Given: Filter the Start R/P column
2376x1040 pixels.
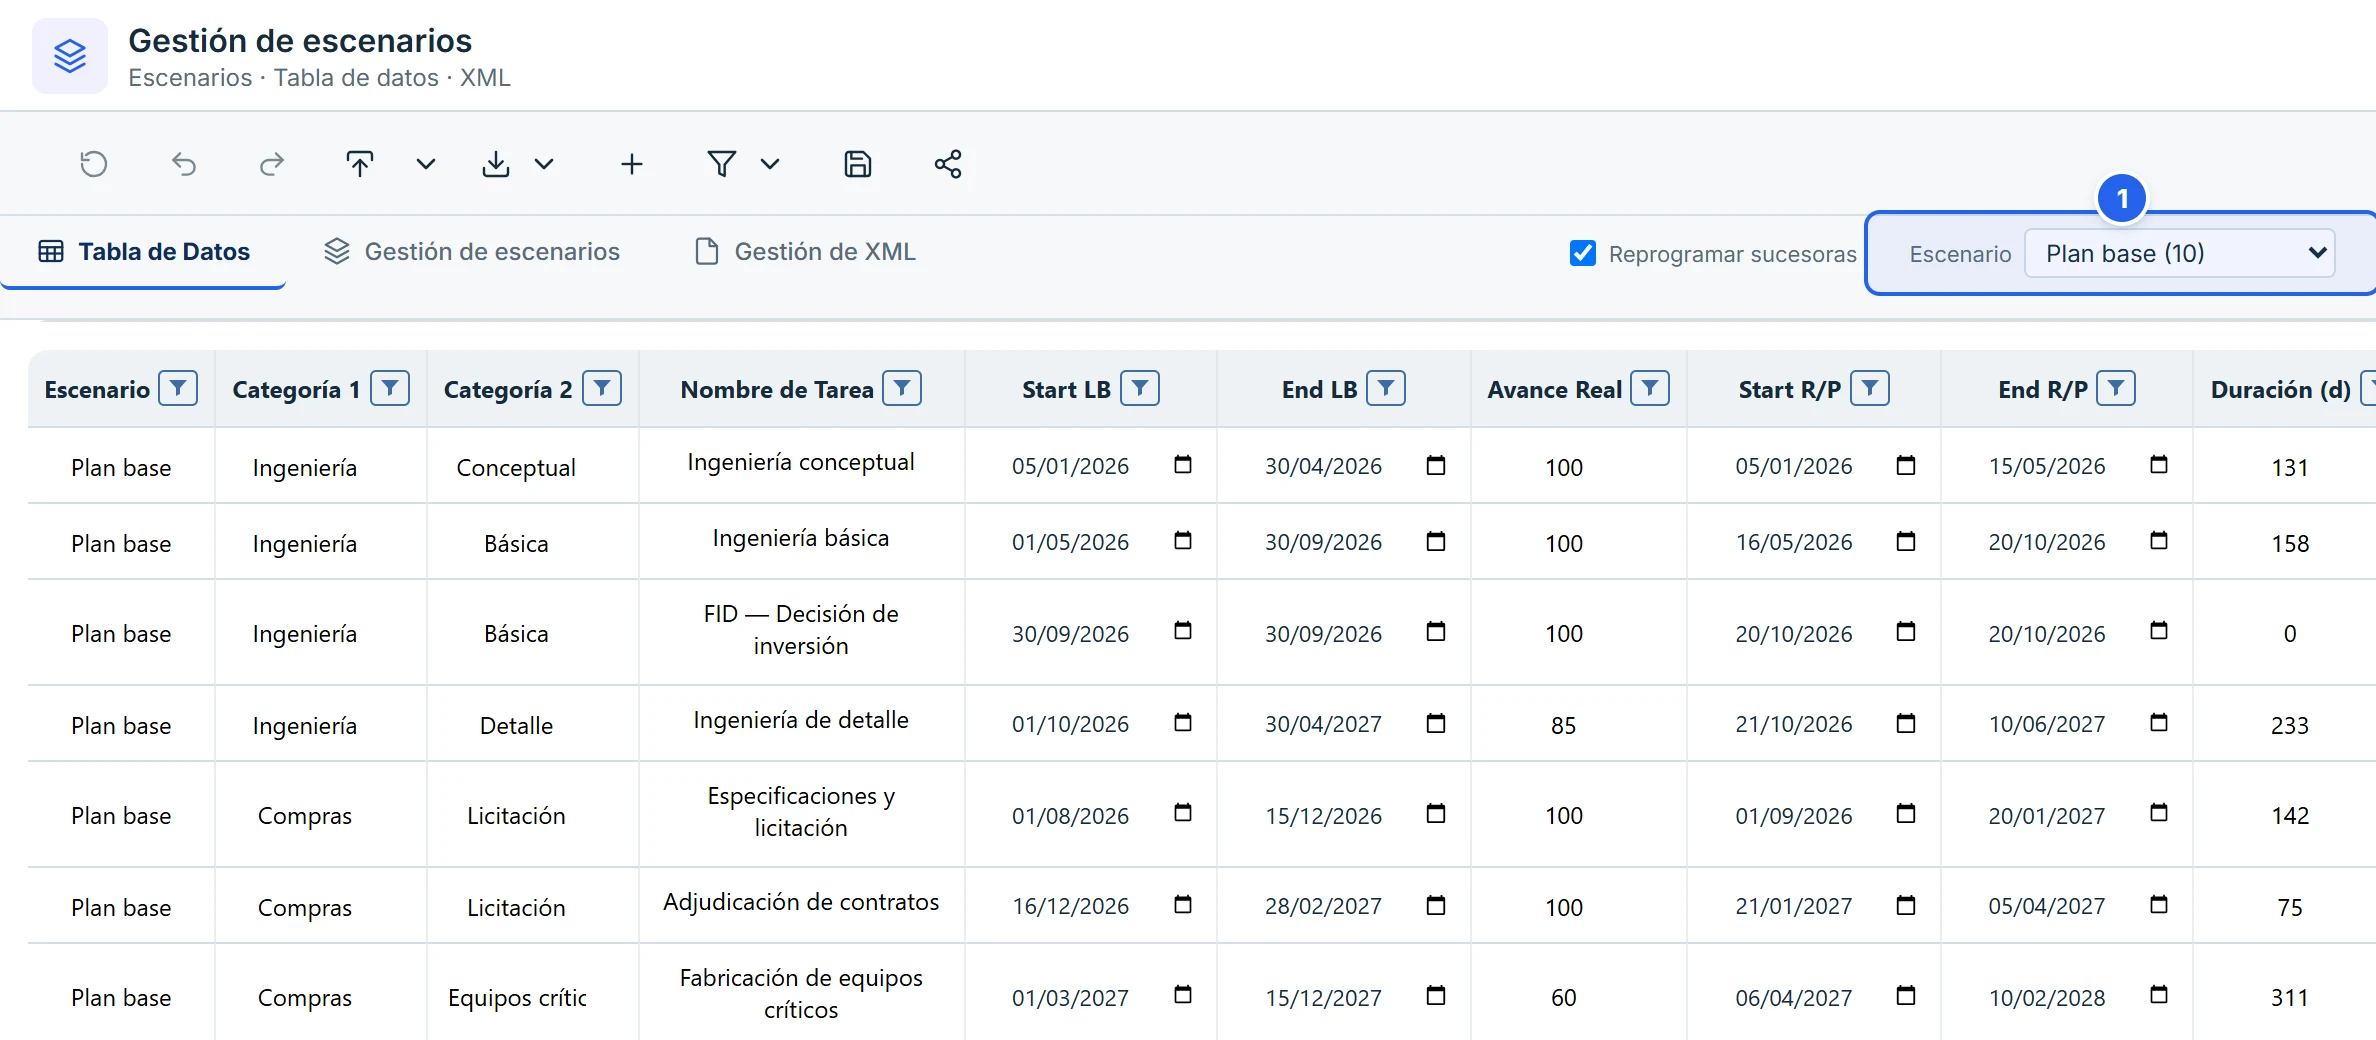Looking at the screenshot, I should [x=1870, y=388].
